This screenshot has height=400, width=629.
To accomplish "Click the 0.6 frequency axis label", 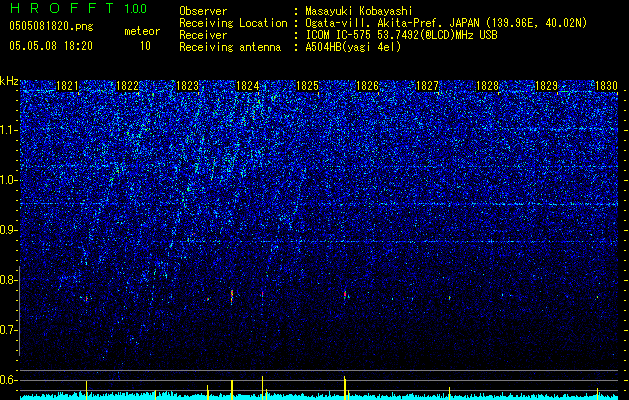I will [9, 380].
